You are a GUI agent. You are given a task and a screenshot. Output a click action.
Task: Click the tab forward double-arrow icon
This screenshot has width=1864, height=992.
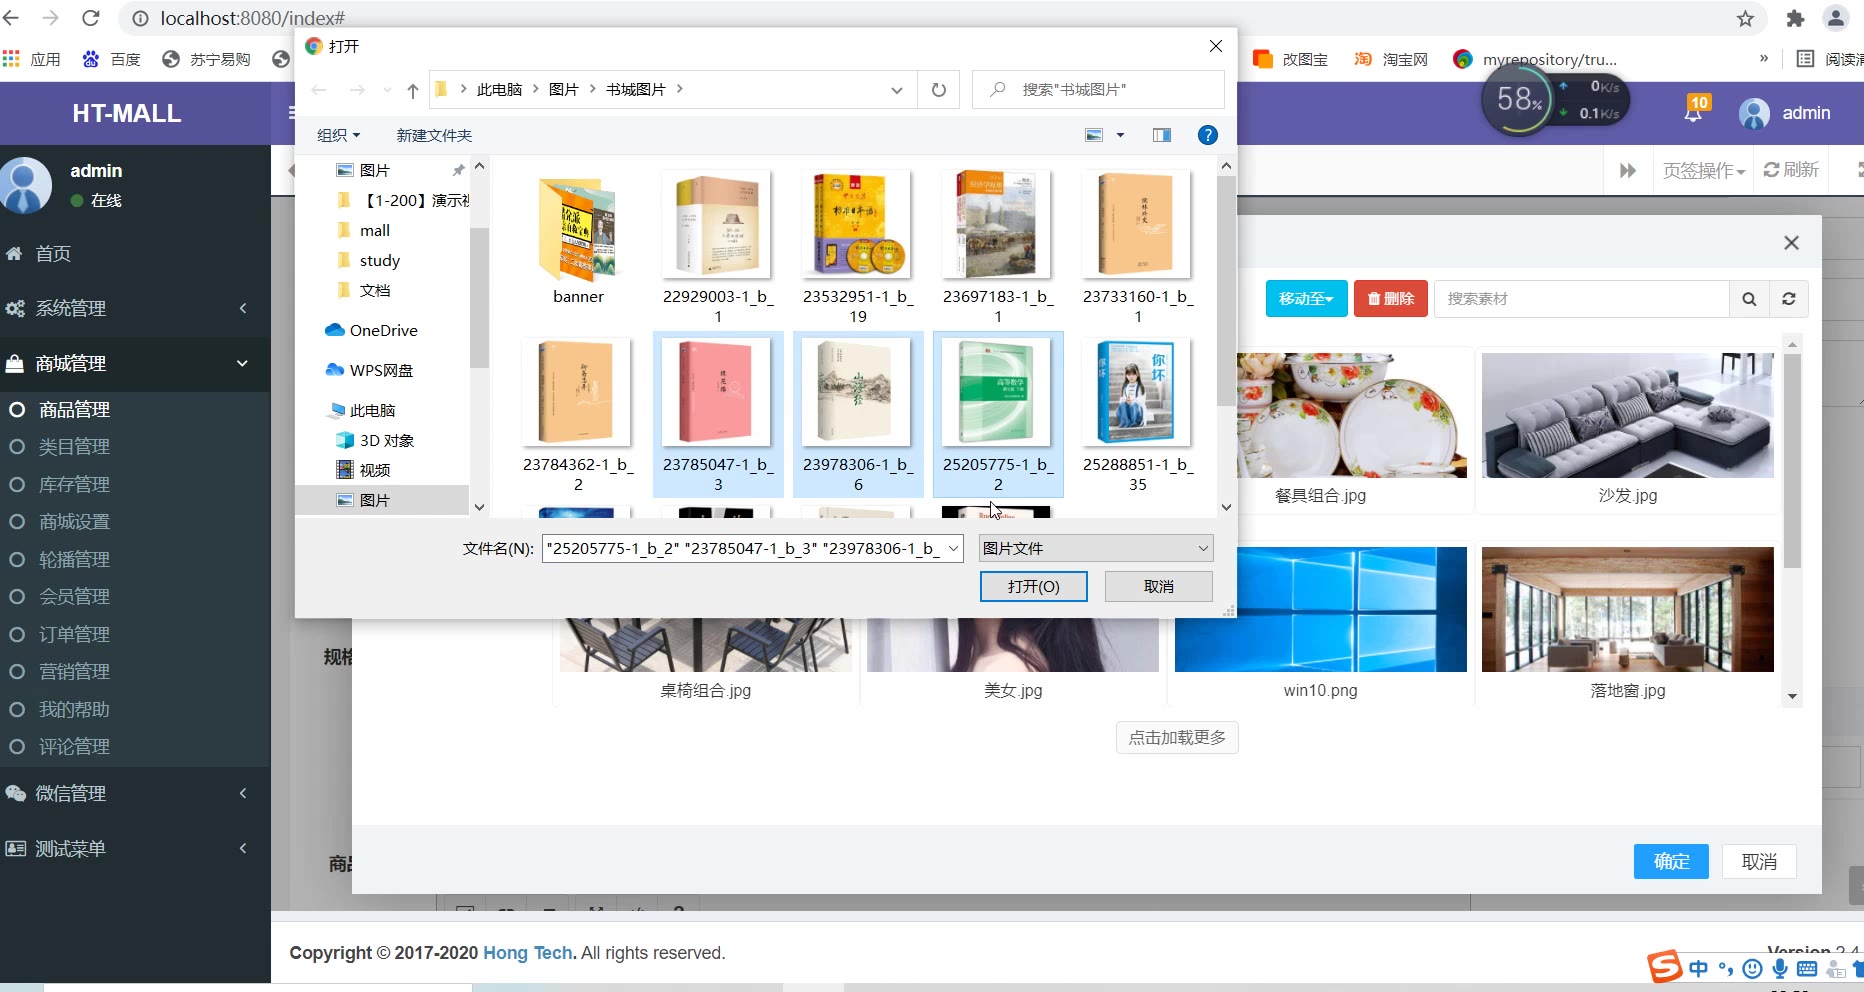(x=1627, y=171)
